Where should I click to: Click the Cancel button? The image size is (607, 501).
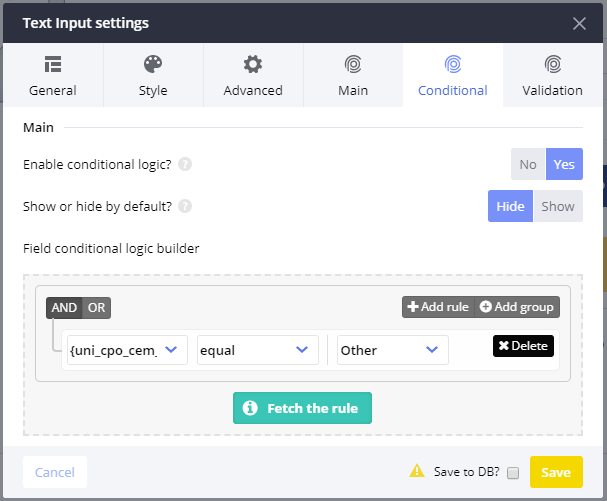click(x=55, y=472)
